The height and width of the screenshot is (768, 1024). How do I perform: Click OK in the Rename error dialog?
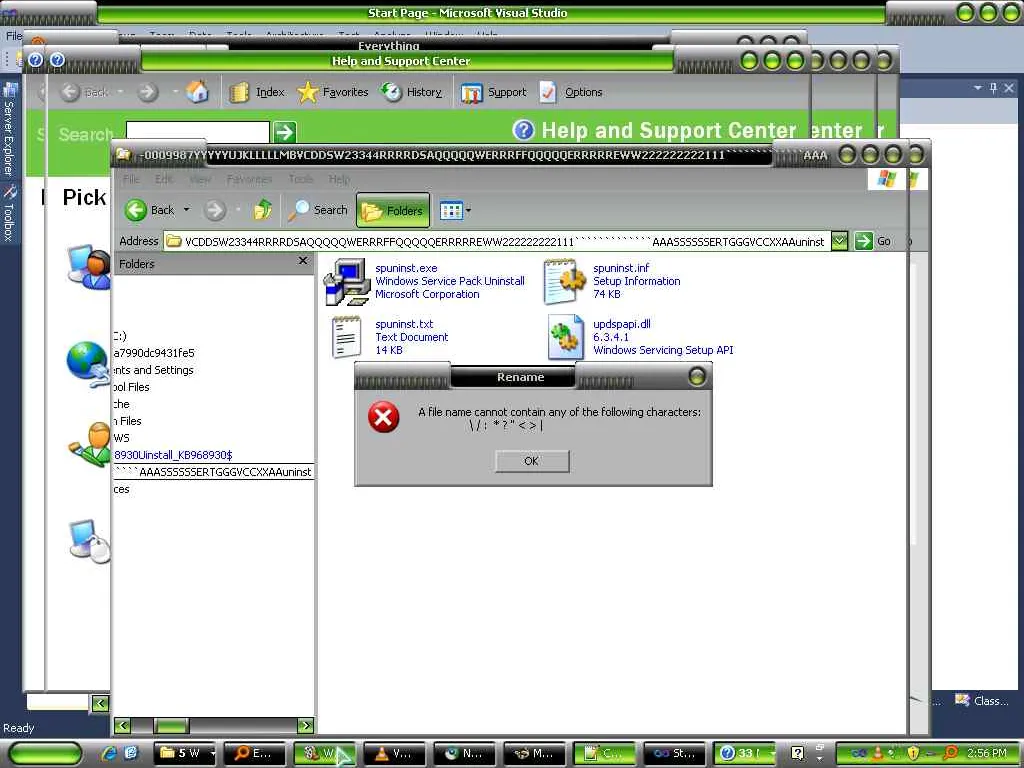532,461
